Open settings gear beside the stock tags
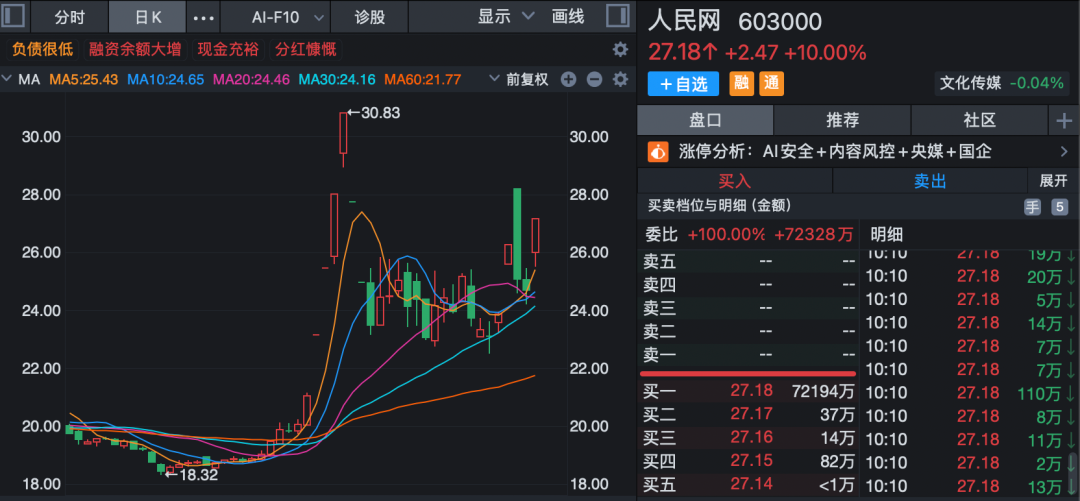 pos(620,49)
